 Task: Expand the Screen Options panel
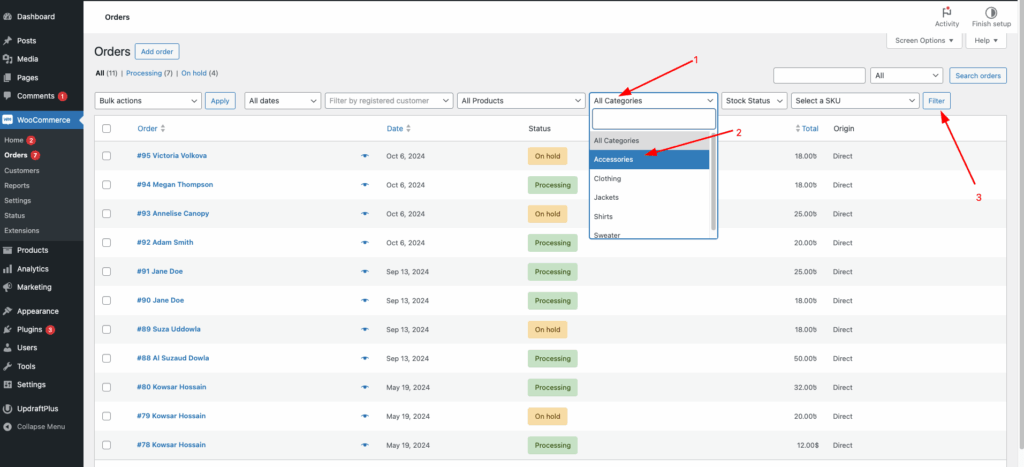pyautogui.click(x=924, y=40)
